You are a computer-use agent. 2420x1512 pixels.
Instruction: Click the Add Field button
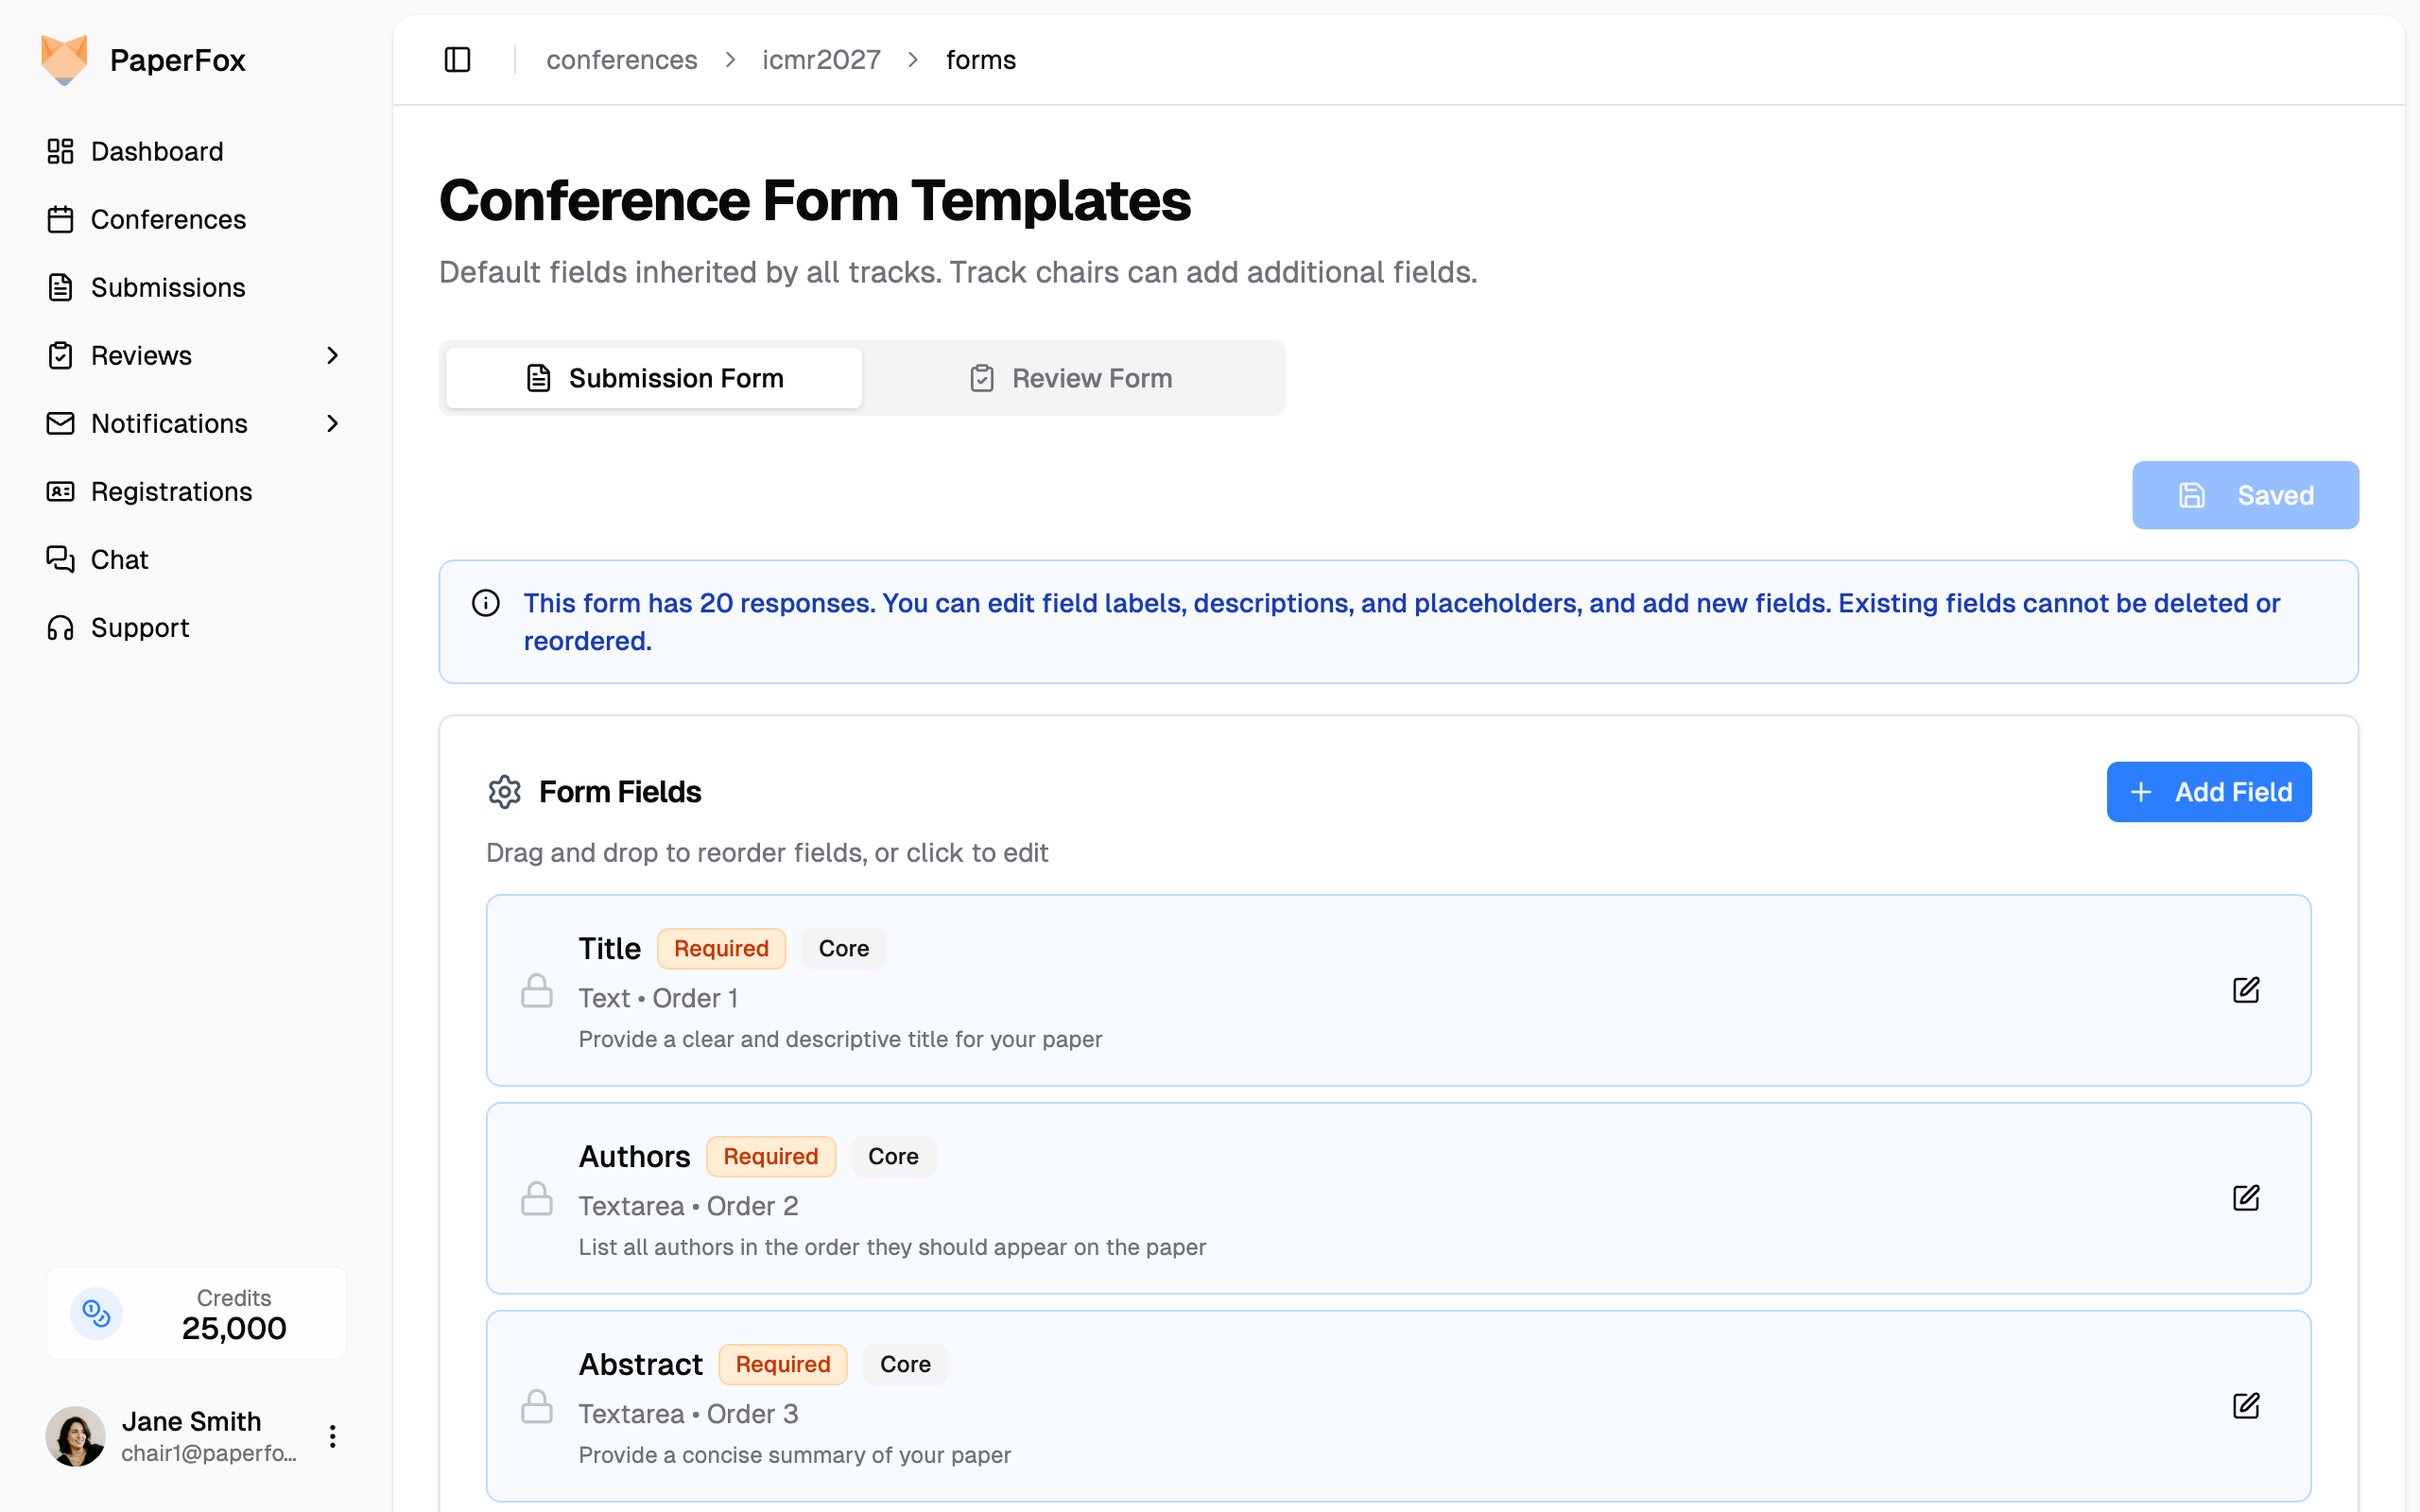pyautogui.click(x=2208, y=792)
